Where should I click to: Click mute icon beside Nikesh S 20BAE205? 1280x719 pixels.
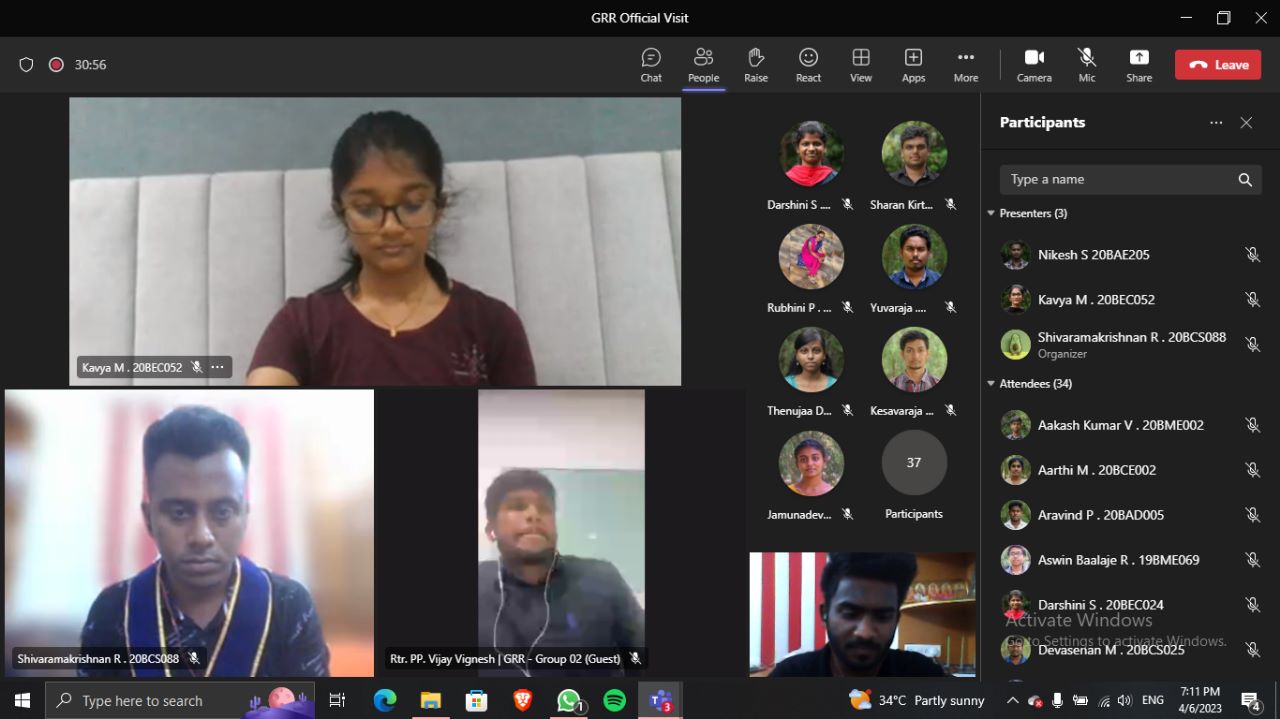(x=1252, y=255)
